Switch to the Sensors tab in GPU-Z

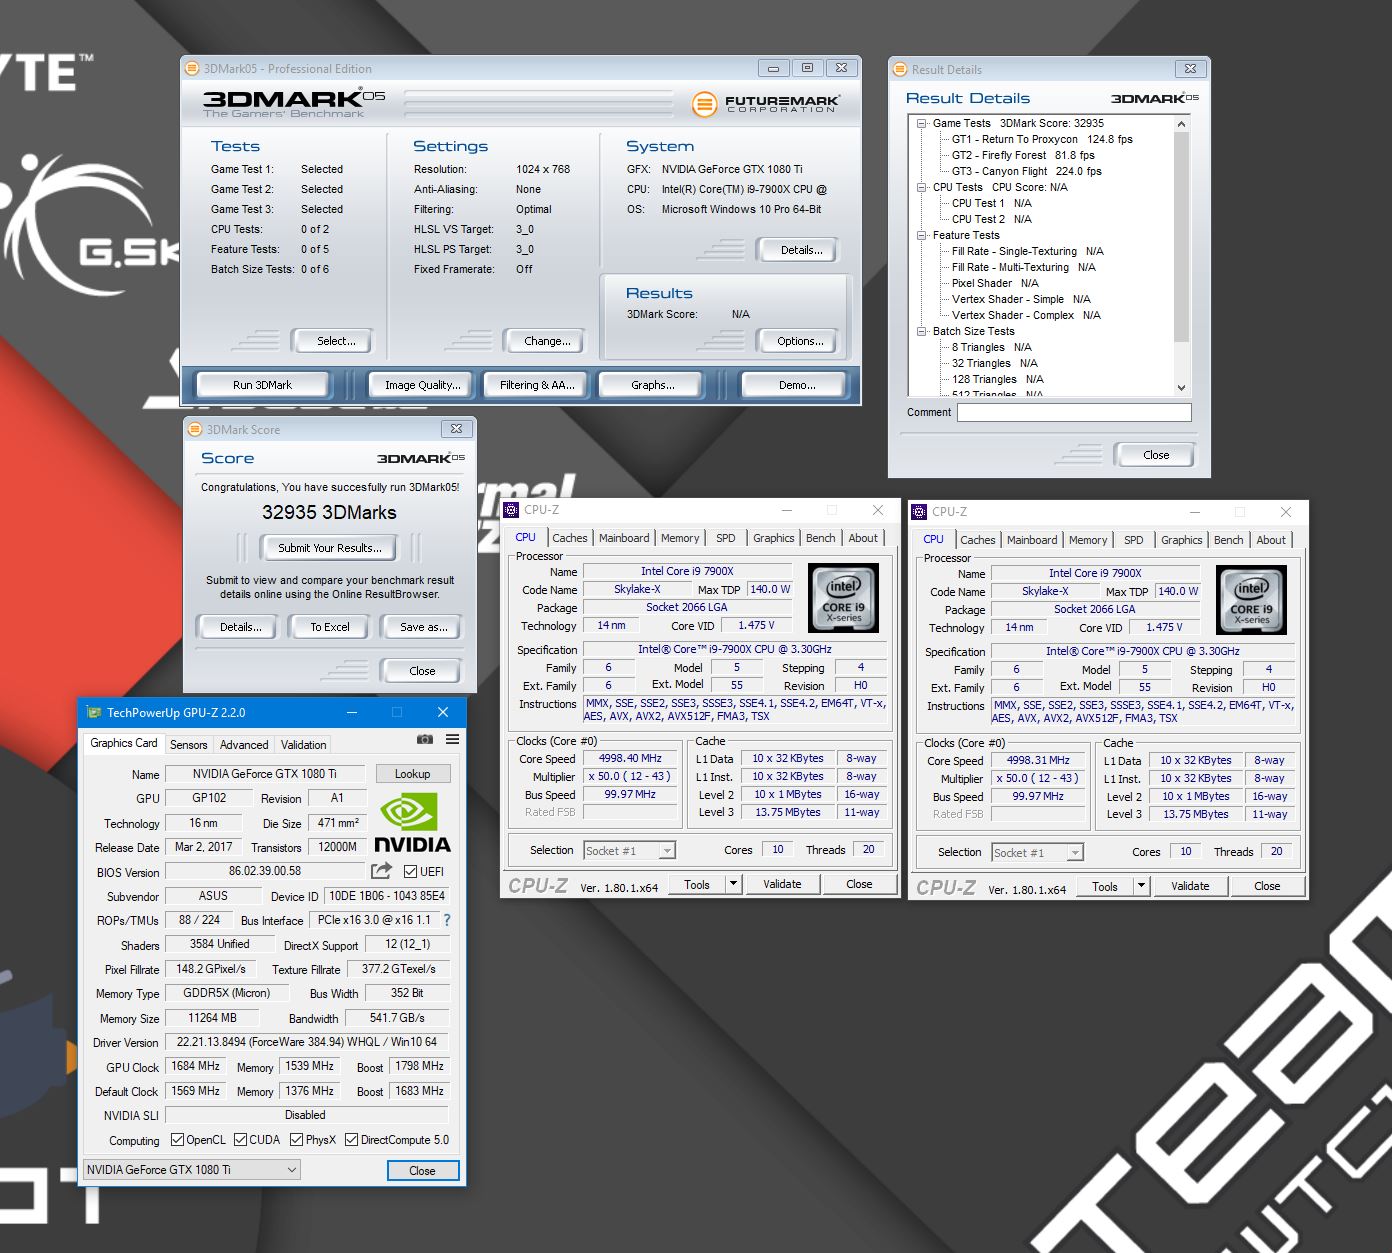coord(188,744)
